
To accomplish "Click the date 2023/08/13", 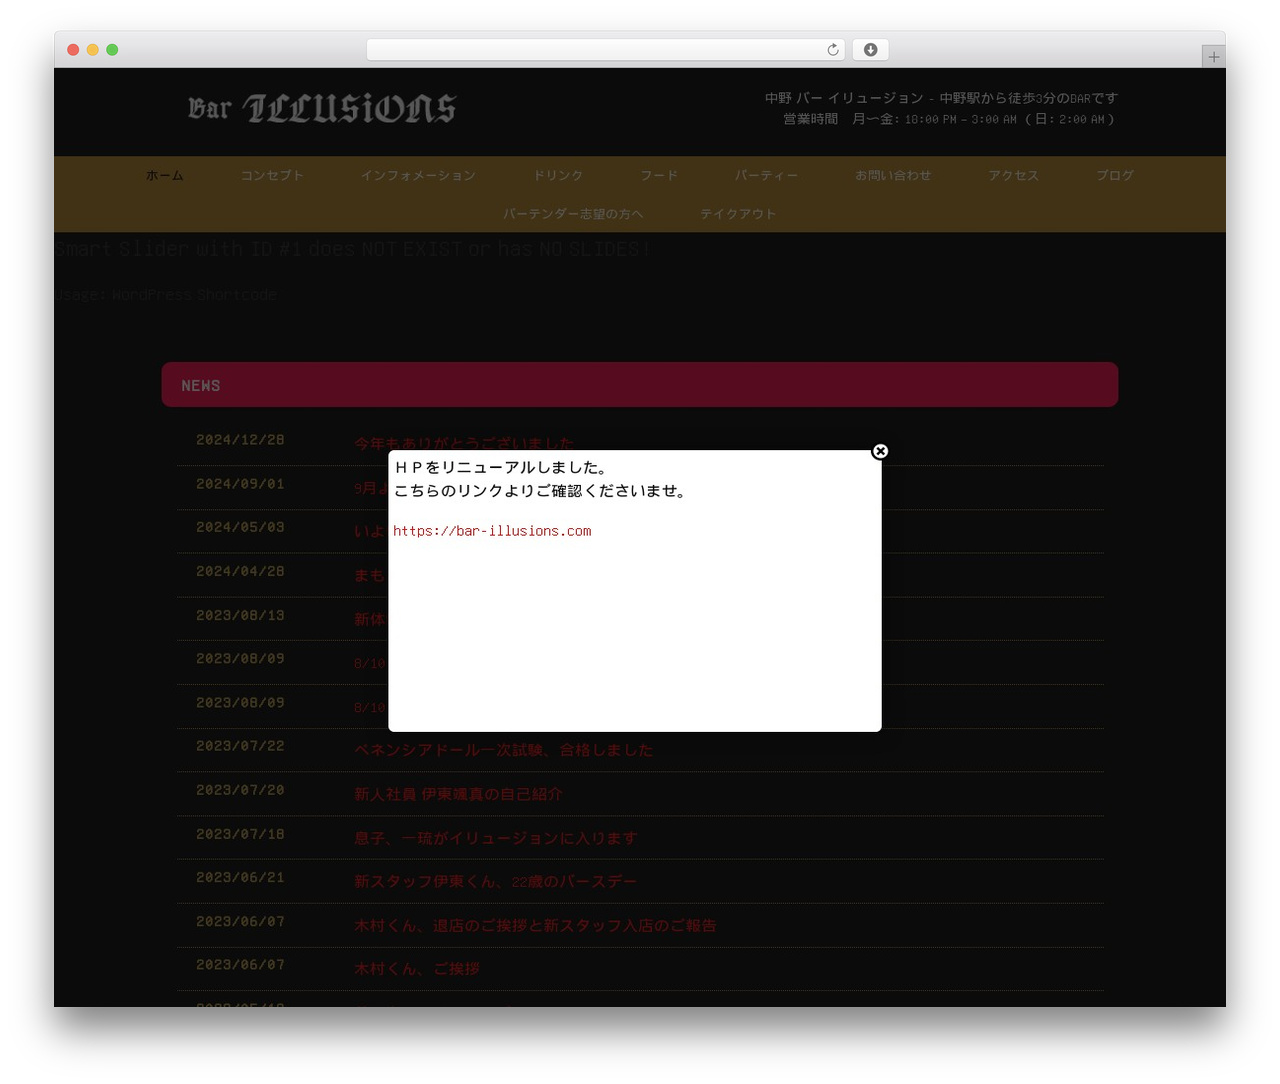I will pos(240,615).
